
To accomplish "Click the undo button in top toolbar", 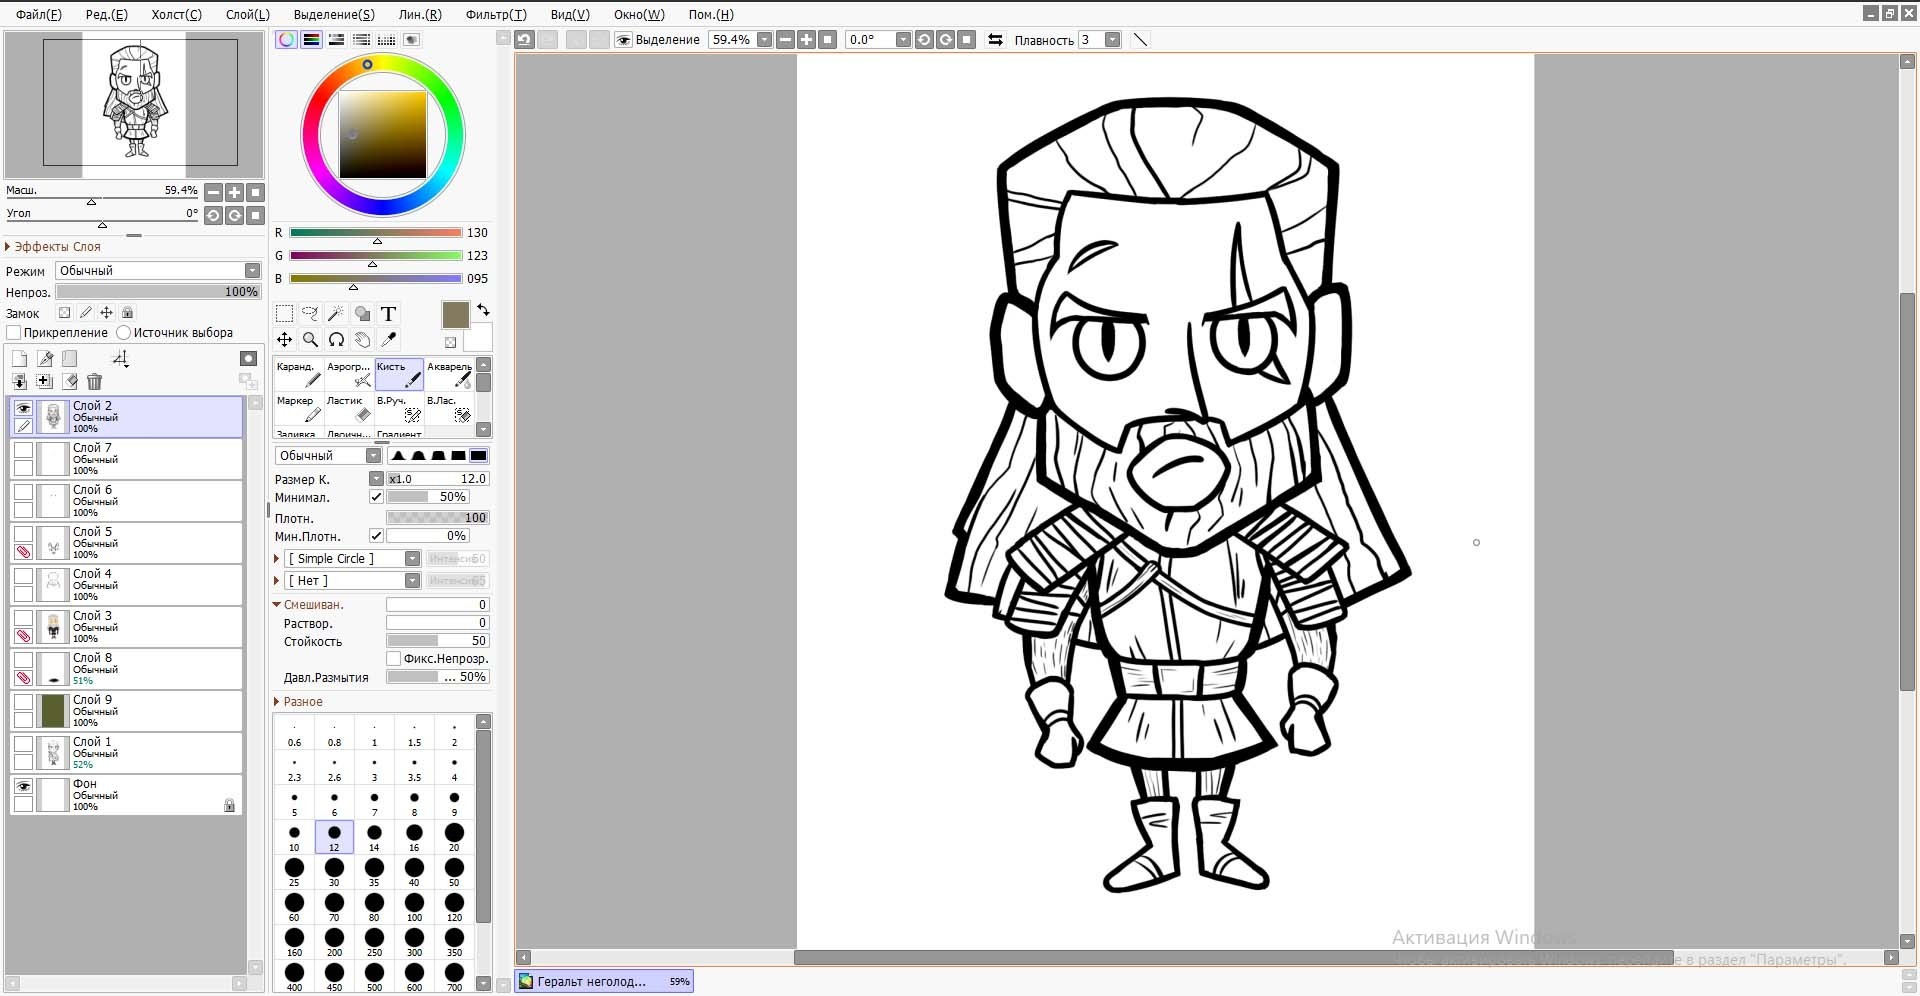I will [524, 40].
